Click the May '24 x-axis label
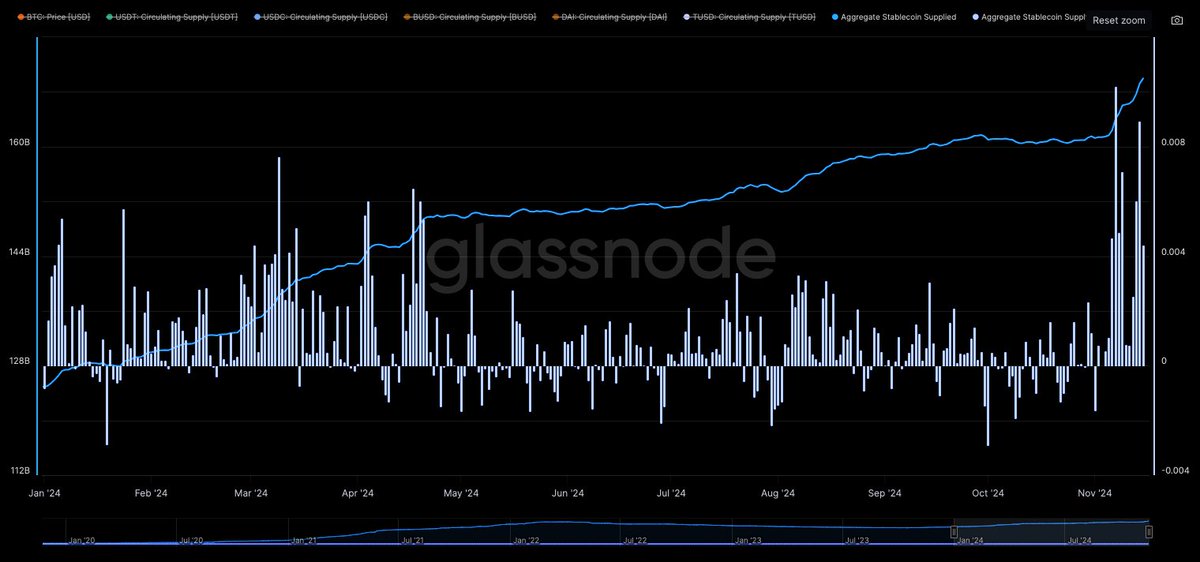This screenshot has width=1200, height=562. (461, 493)
